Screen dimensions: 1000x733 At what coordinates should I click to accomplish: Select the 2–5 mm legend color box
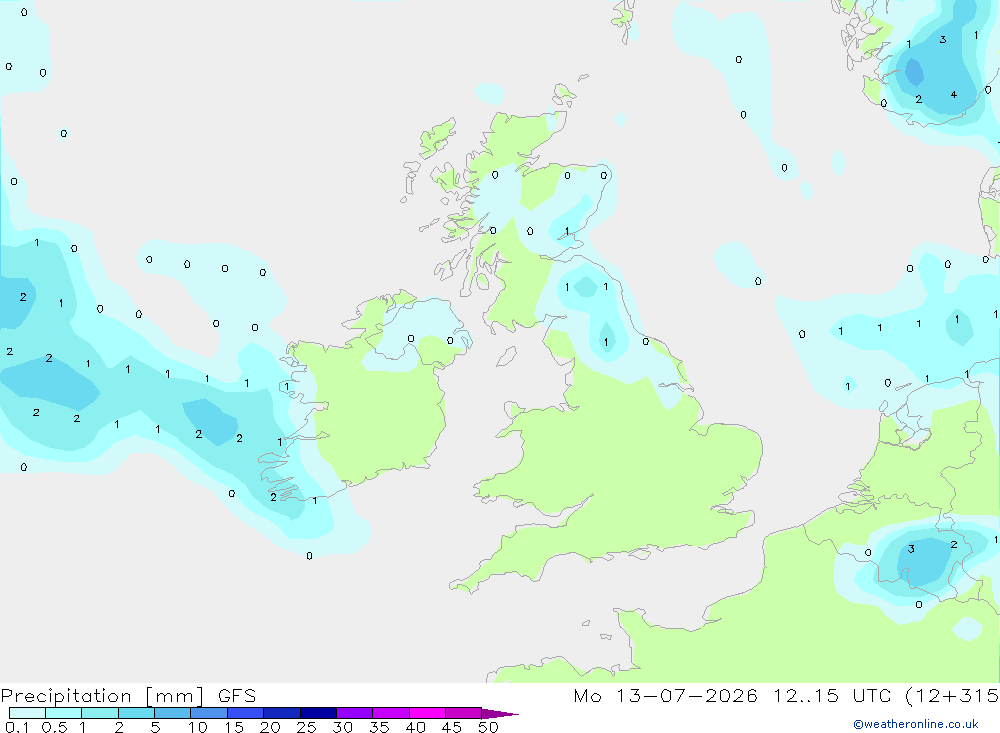136,713
